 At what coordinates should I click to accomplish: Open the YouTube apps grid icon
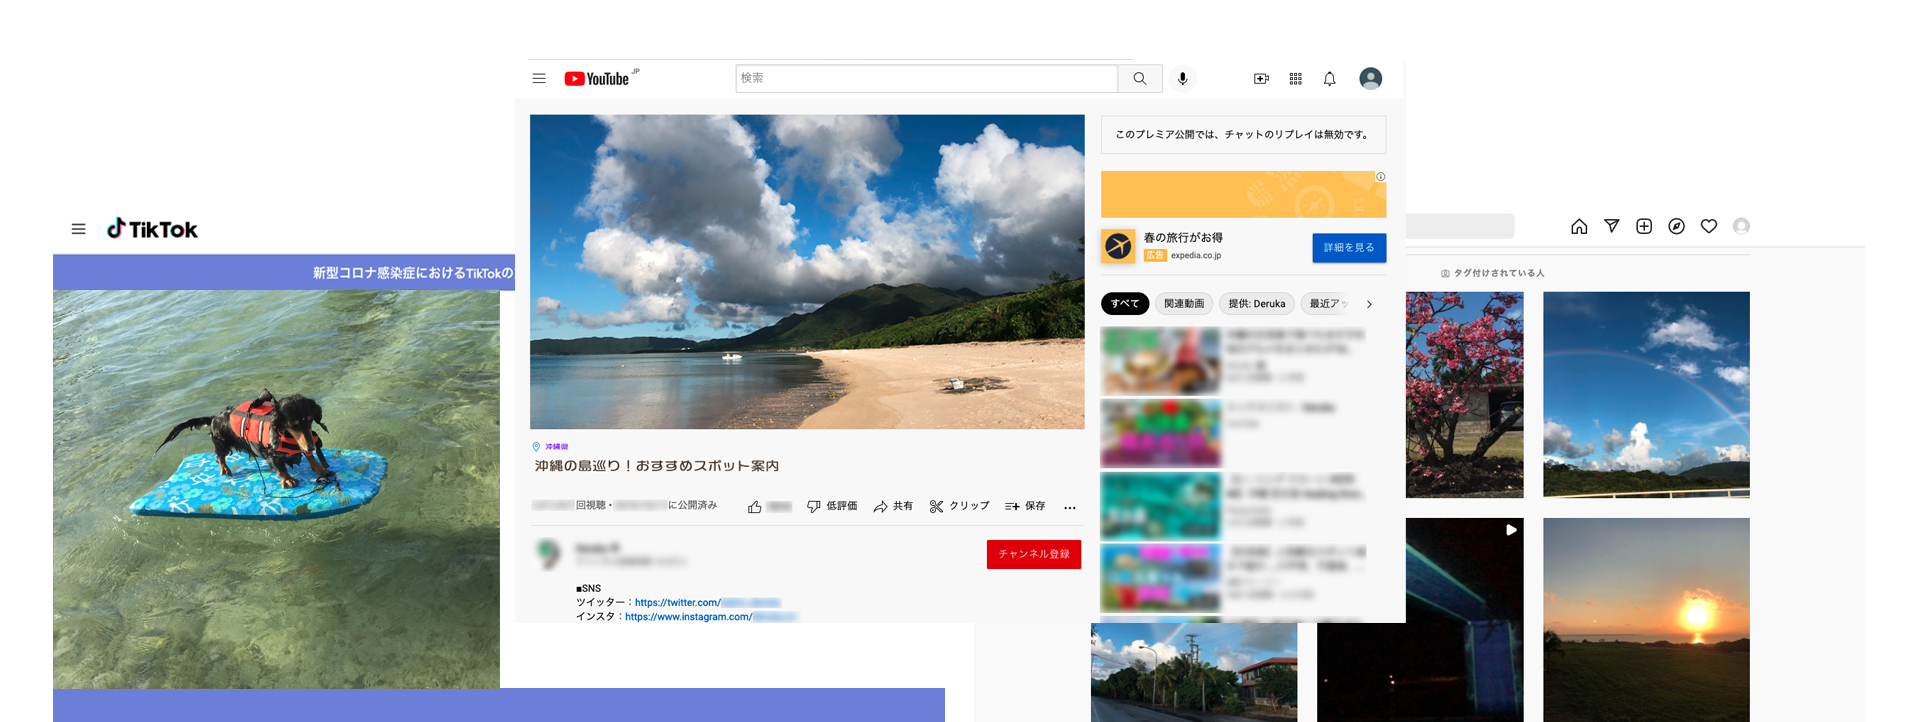pyautogui.click(x=1295, y=78)
